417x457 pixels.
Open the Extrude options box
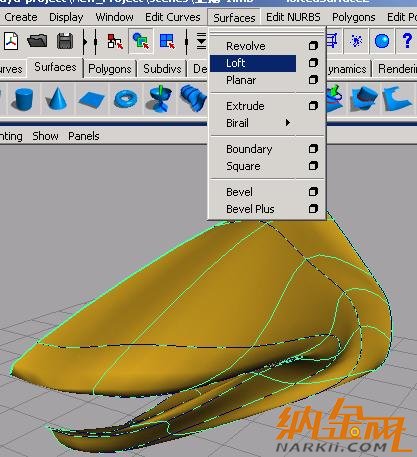(x=313, y=106)
